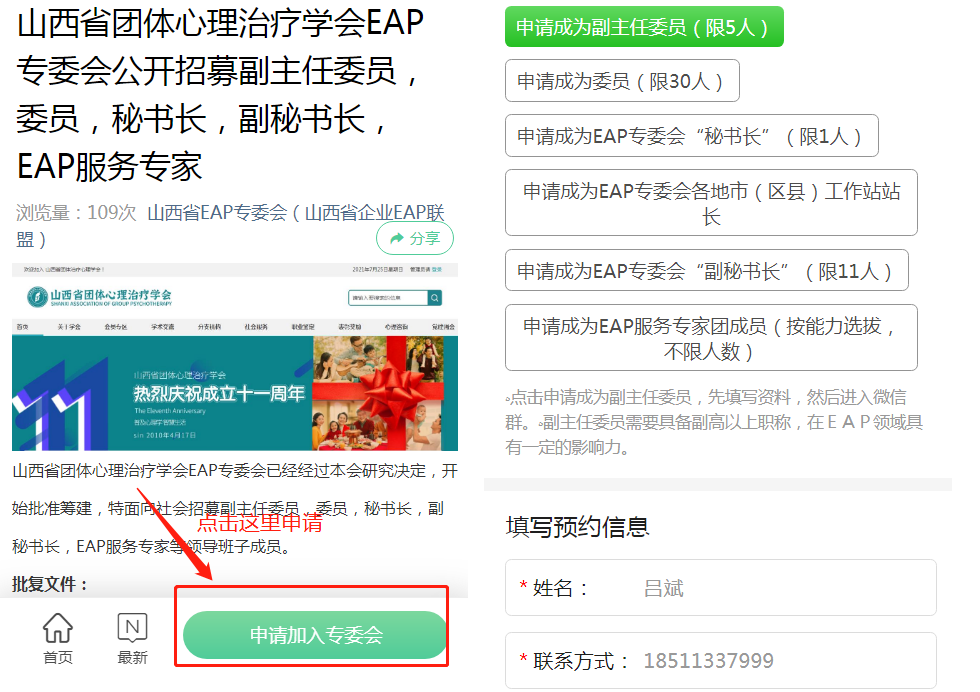Choose 申请成为委员（限30人）option

coord(621,81)
